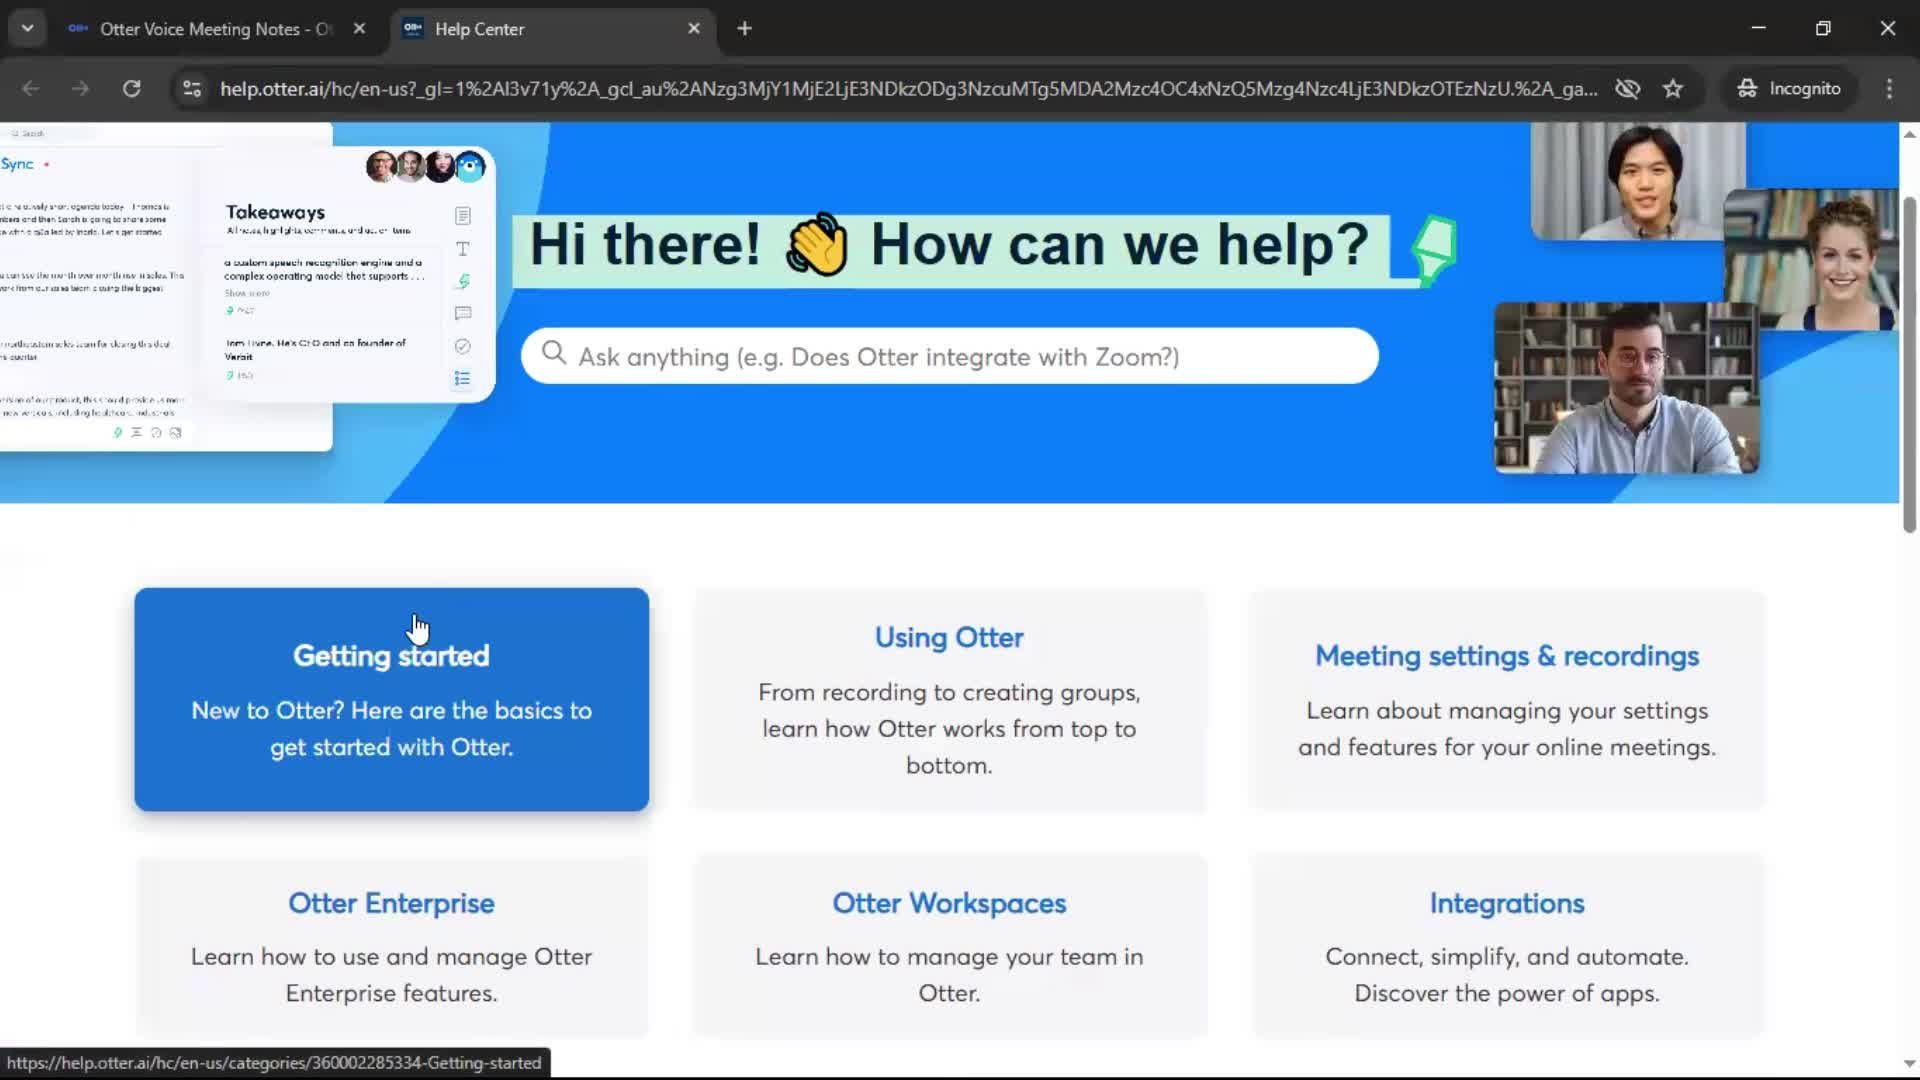Close the Otter Voice Meeting Notes tab

(359, 29)
